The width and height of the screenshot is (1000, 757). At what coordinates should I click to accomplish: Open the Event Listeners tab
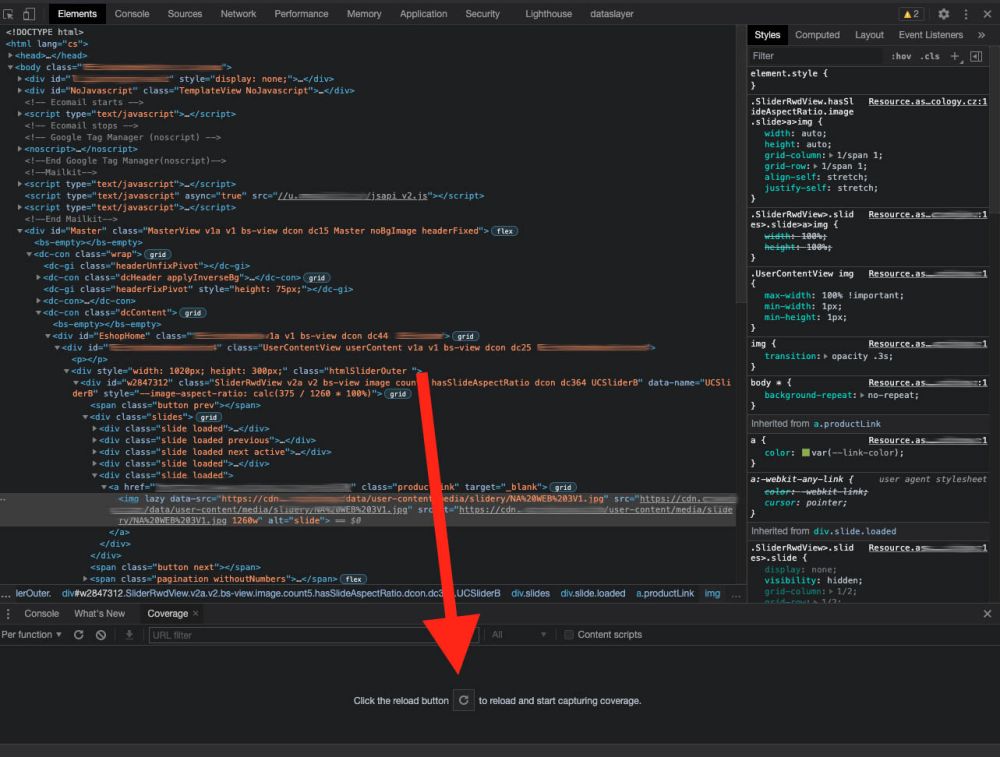pos(930,35)
